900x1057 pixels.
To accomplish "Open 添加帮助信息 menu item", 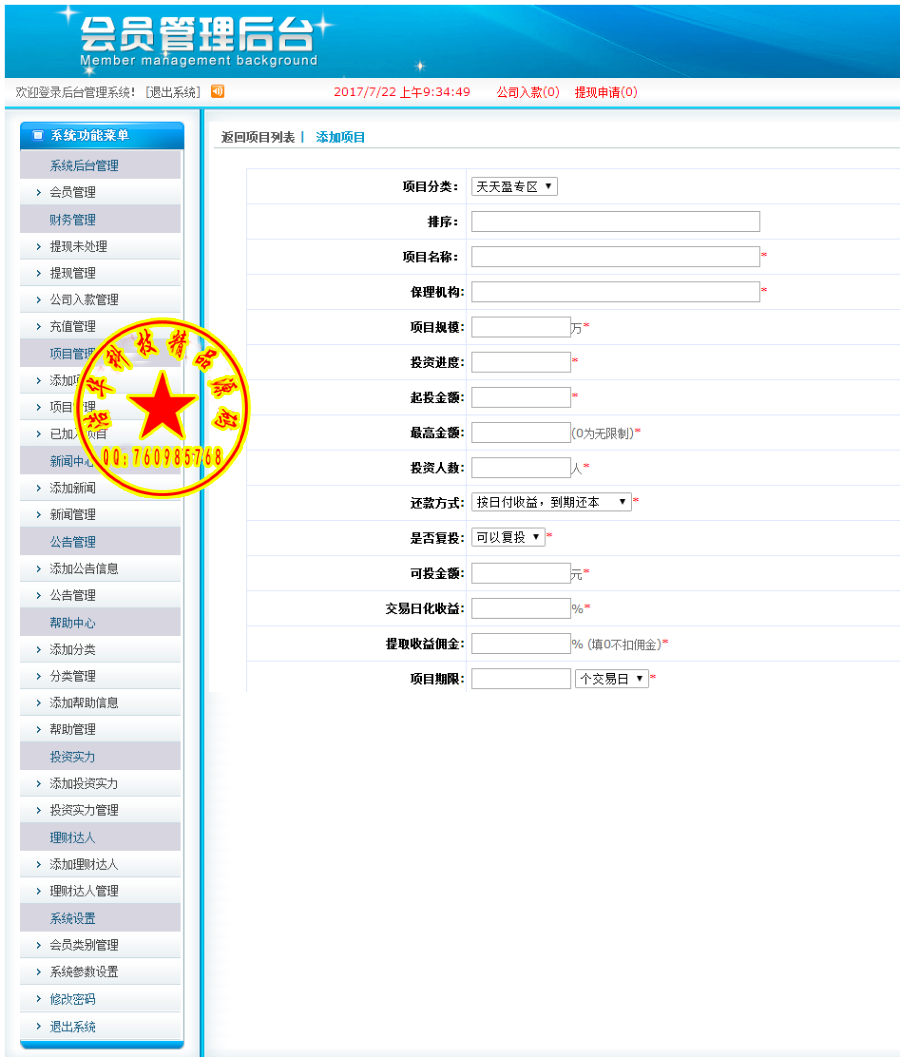I will tap(84, 702).
